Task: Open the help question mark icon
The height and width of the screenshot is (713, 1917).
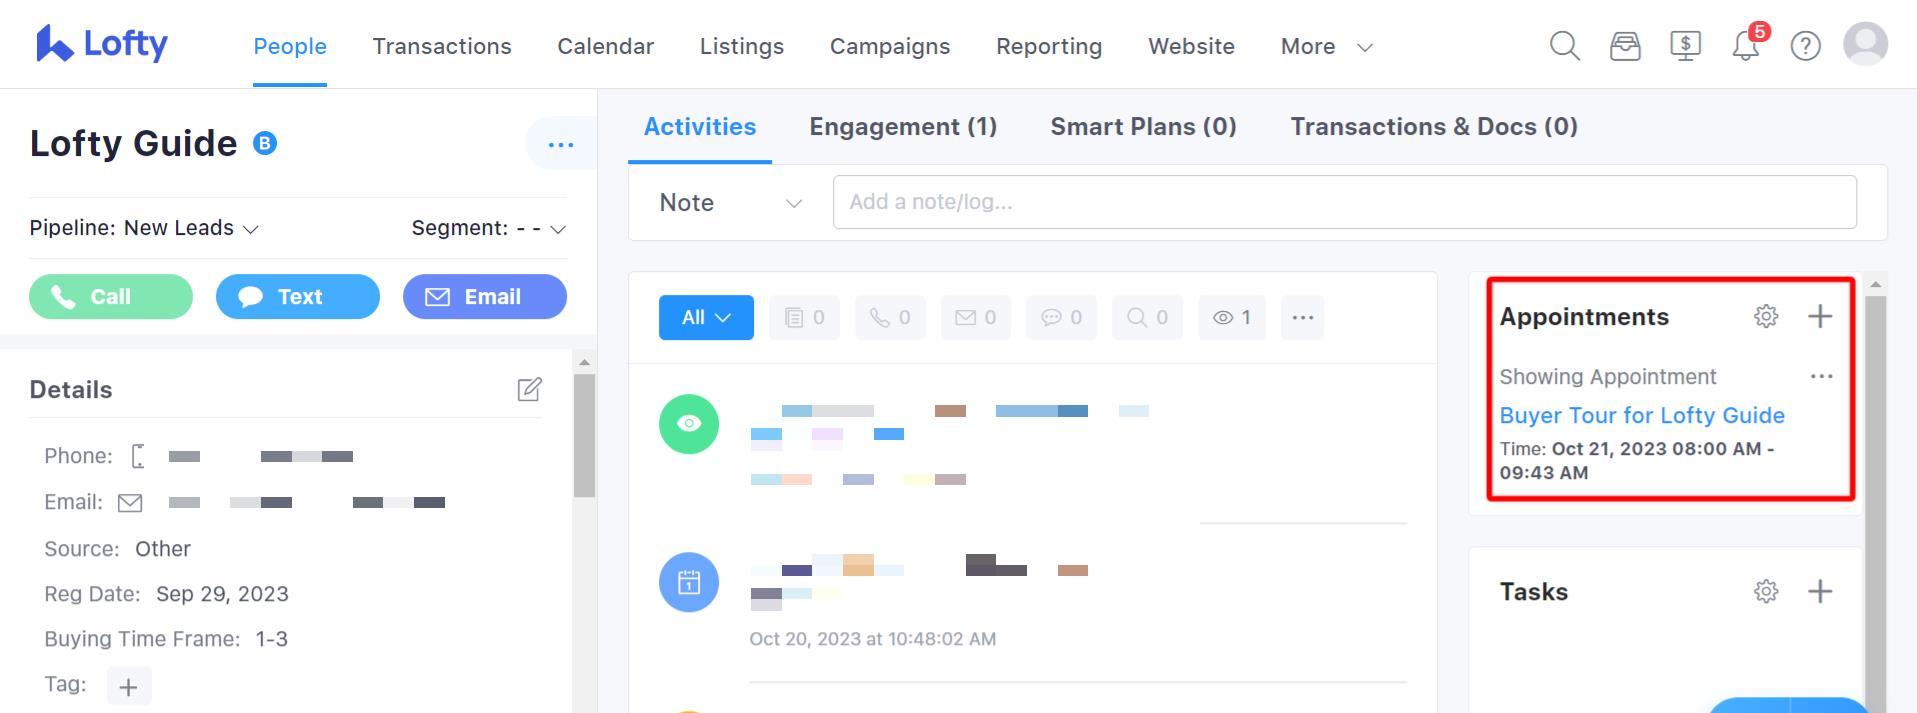Action: point(1805,46)
